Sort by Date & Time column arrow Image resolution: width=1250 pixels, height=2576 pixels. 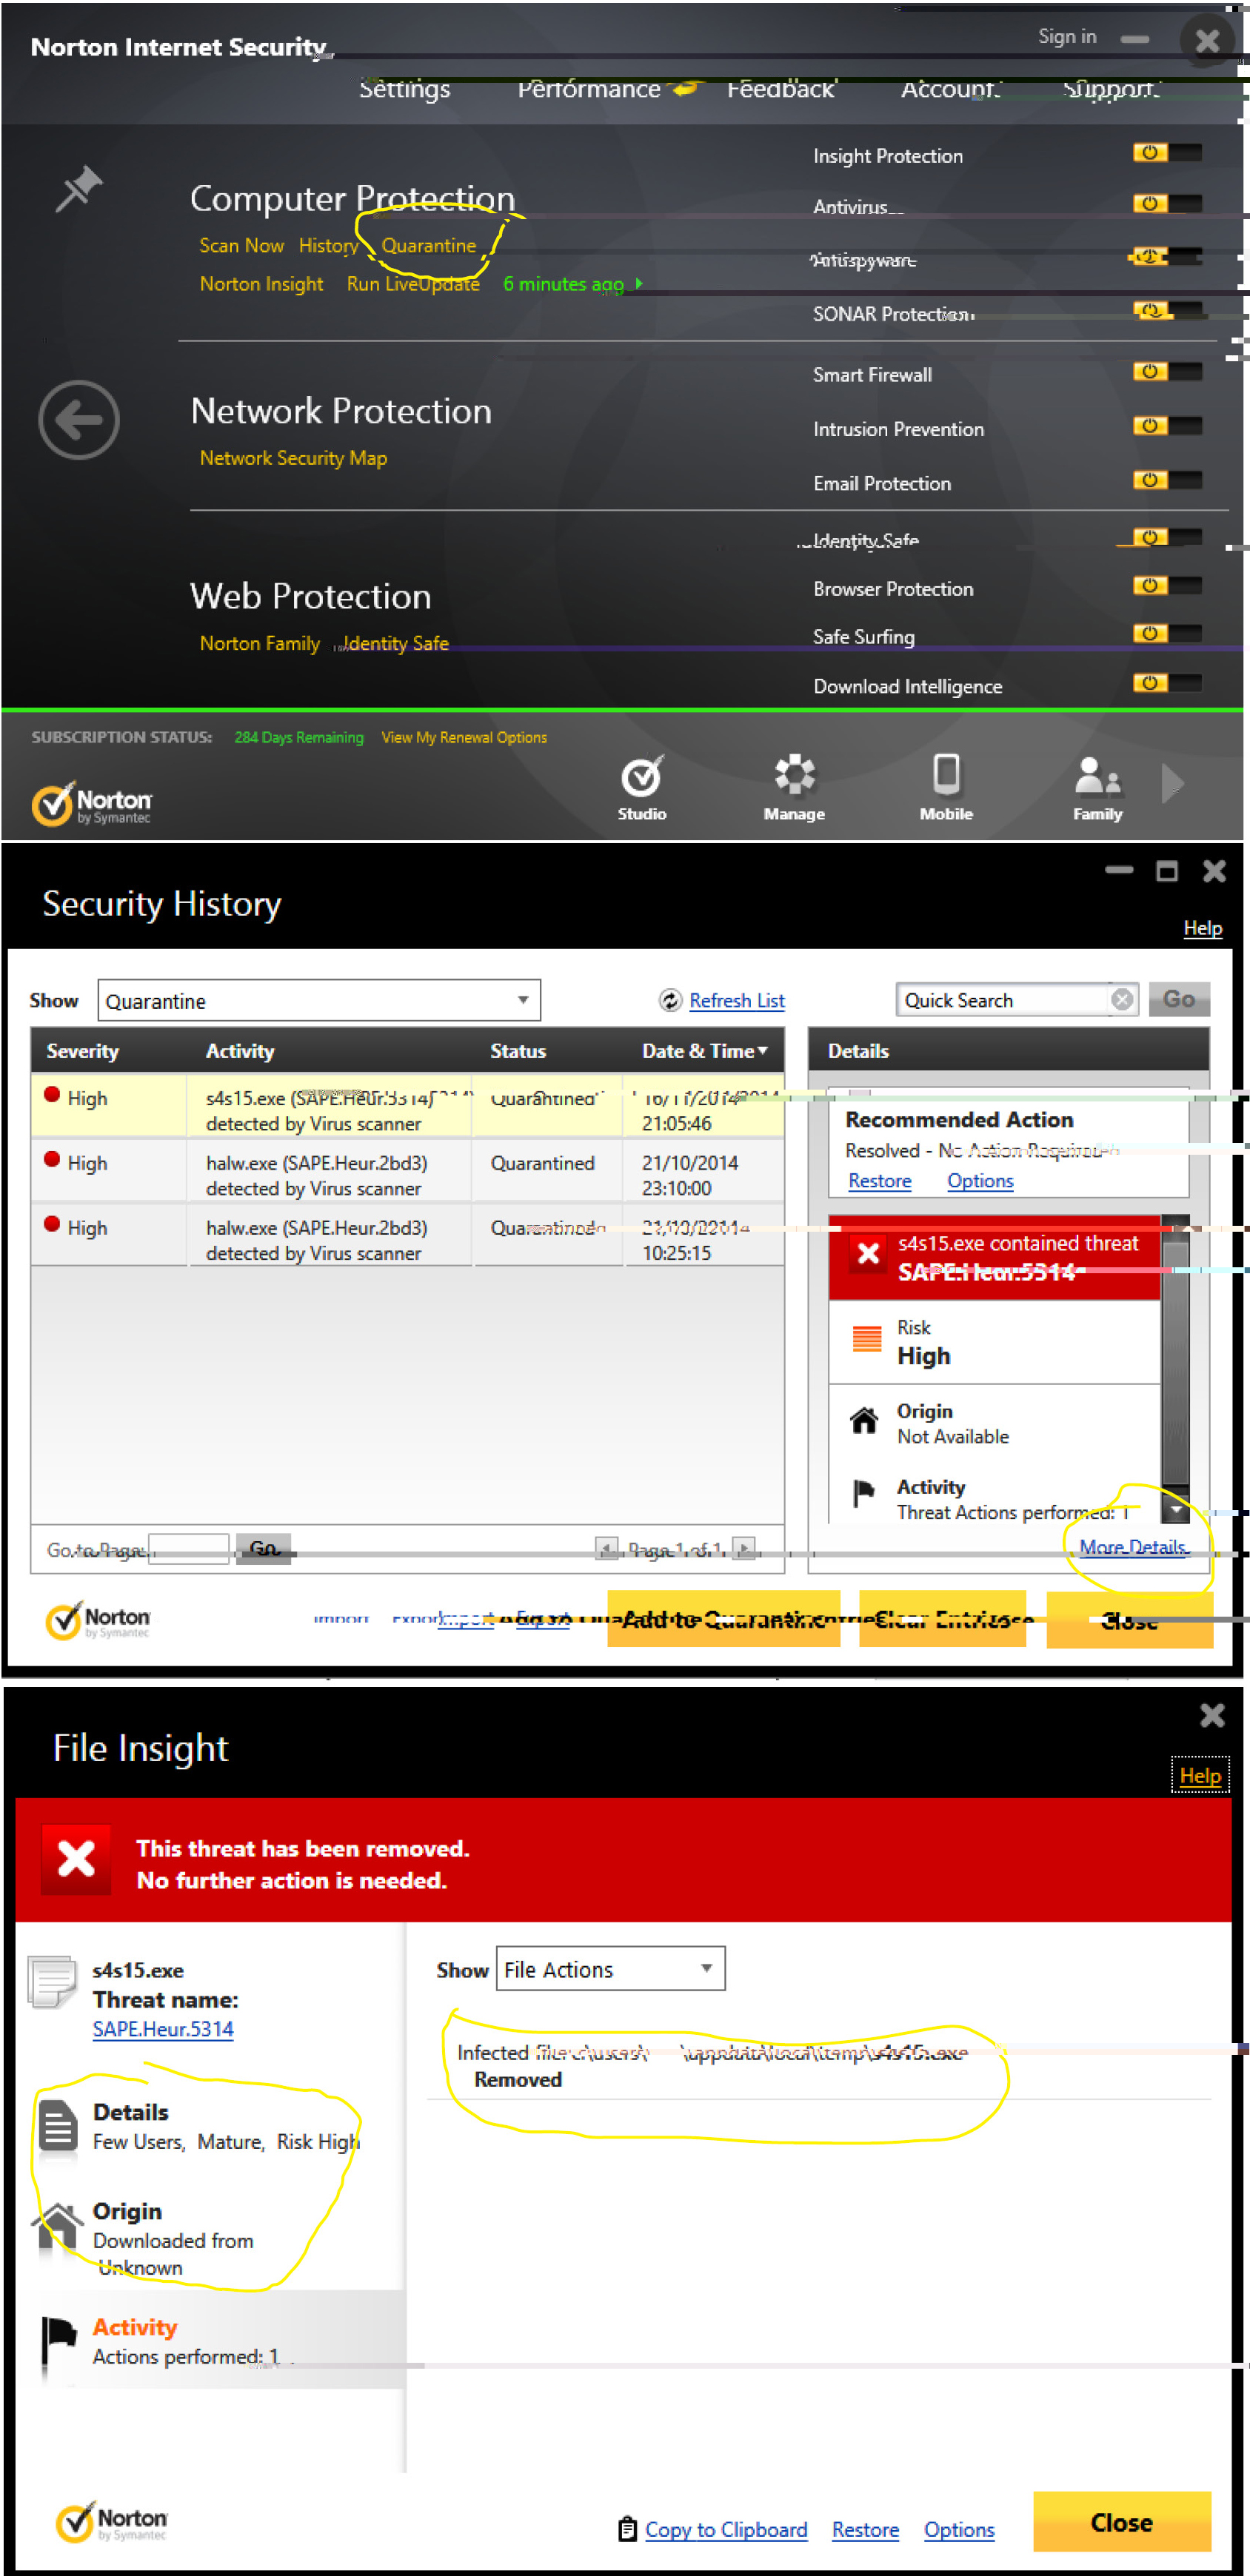pyautogui.click(x=763, y=1050)
